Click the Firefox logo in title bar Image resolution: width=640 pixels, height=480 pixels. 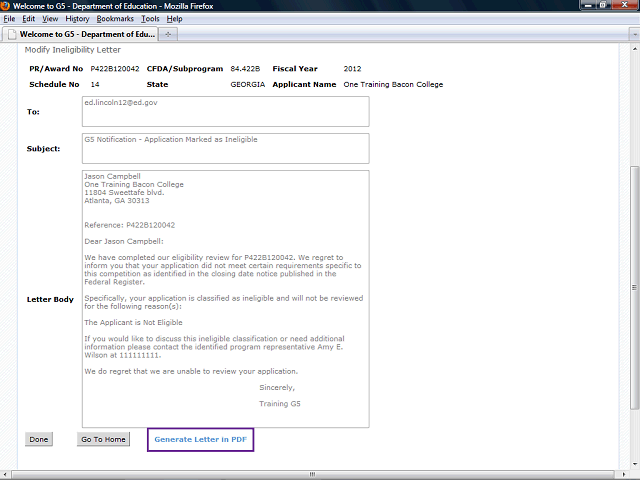[5, 6]
